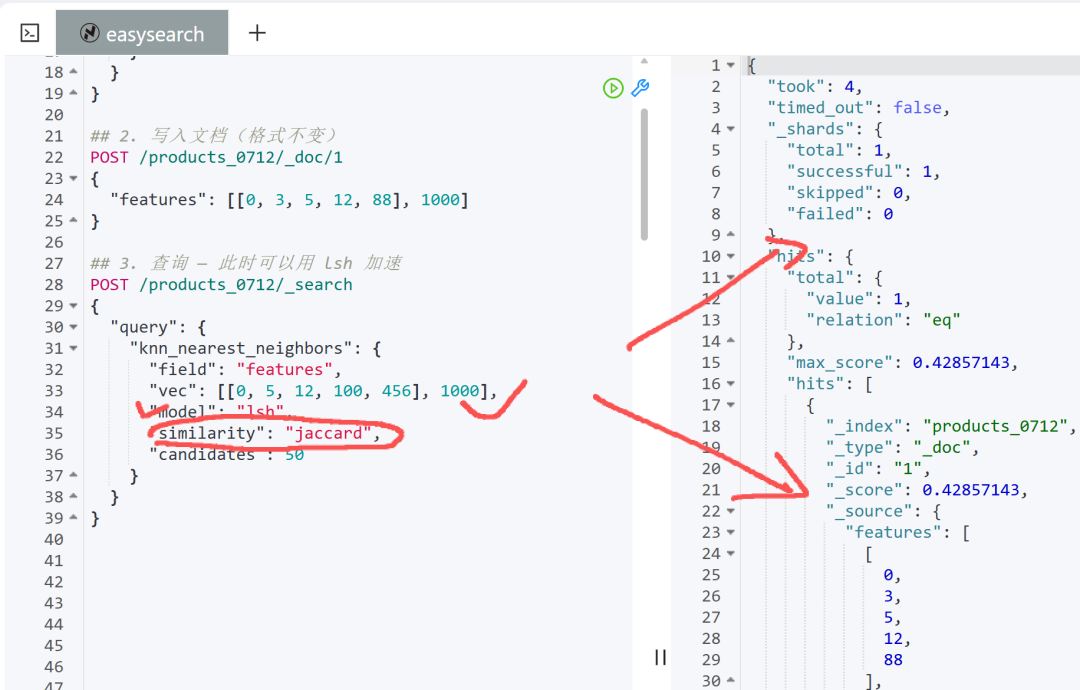Click the "lsh" model value

click(260, 412)
